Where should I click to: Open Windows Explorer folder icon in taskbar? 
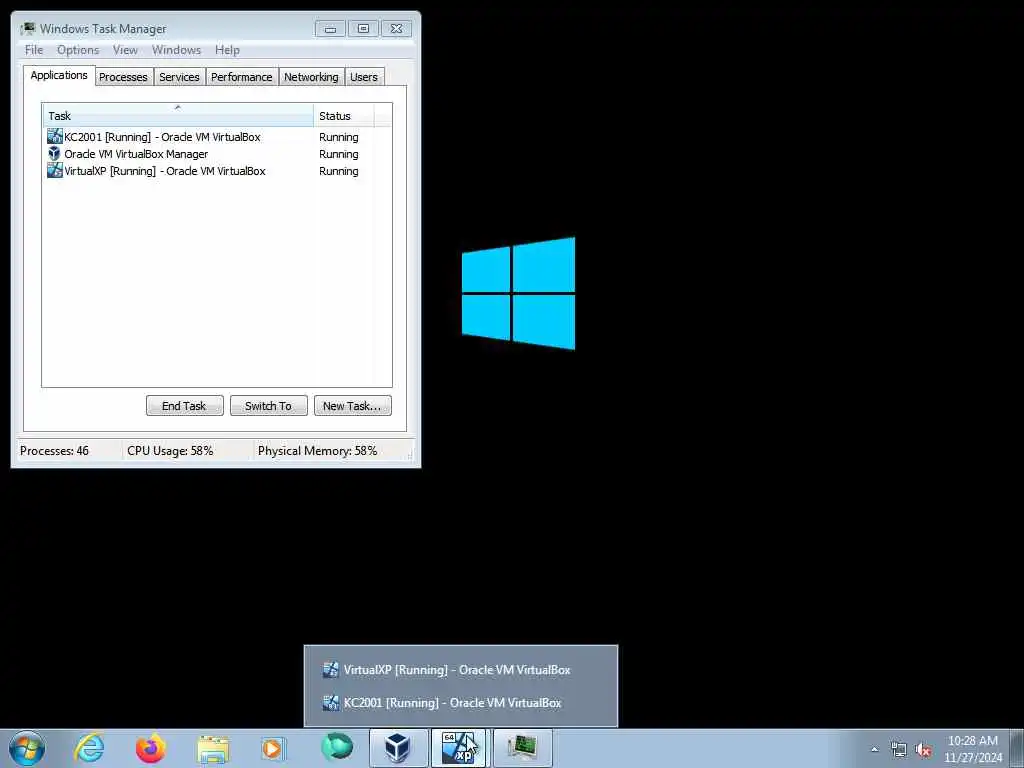coord(213,748)
